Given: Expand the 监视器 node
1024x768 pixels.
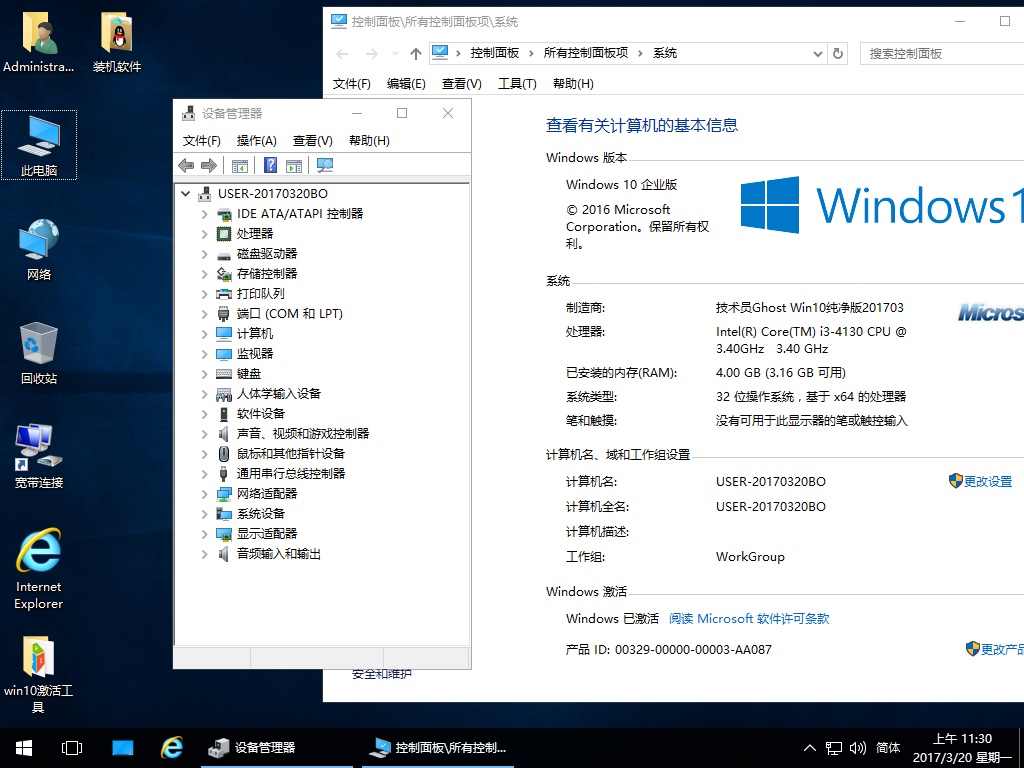Looking at the screenshot, I should point(204,354).
